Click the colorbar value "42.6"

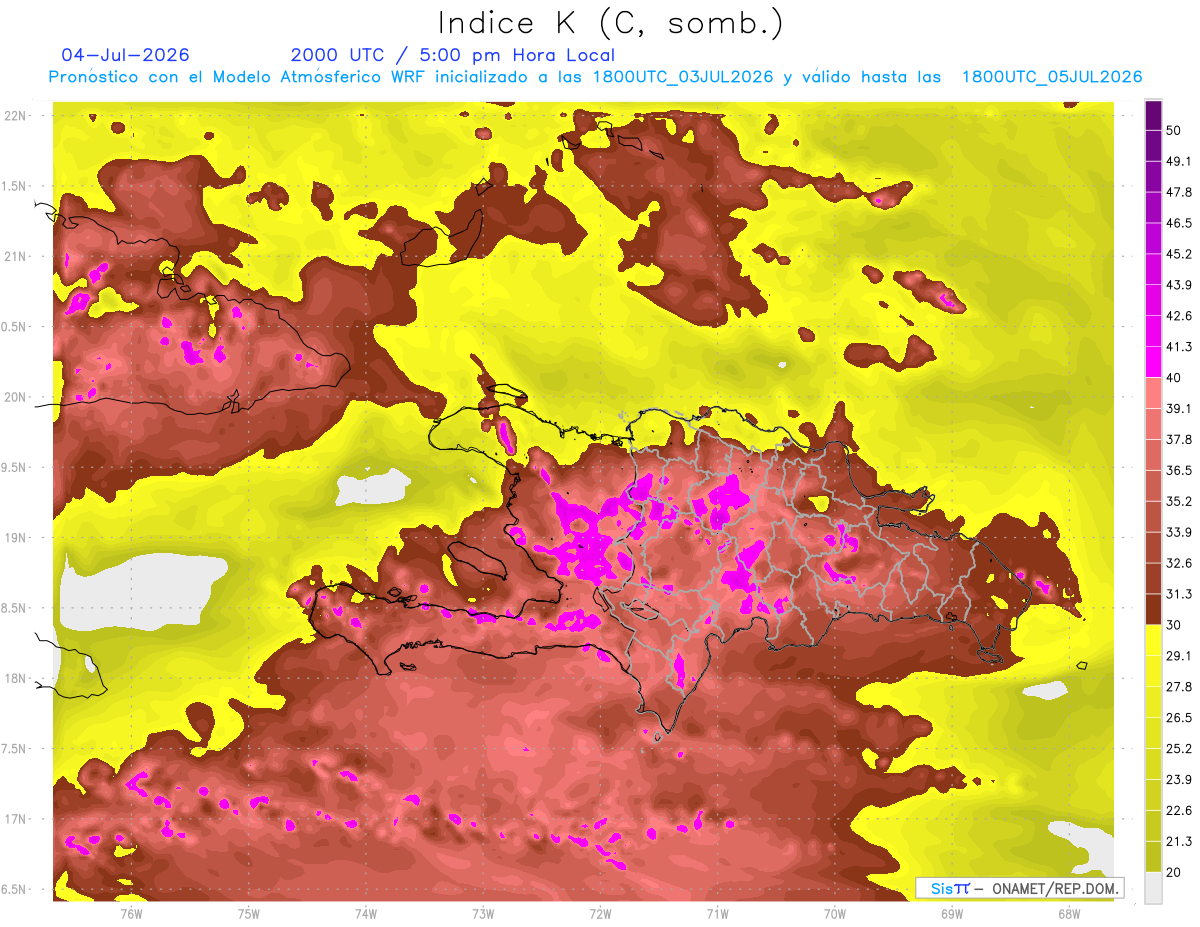click(x=1179, y=316)
